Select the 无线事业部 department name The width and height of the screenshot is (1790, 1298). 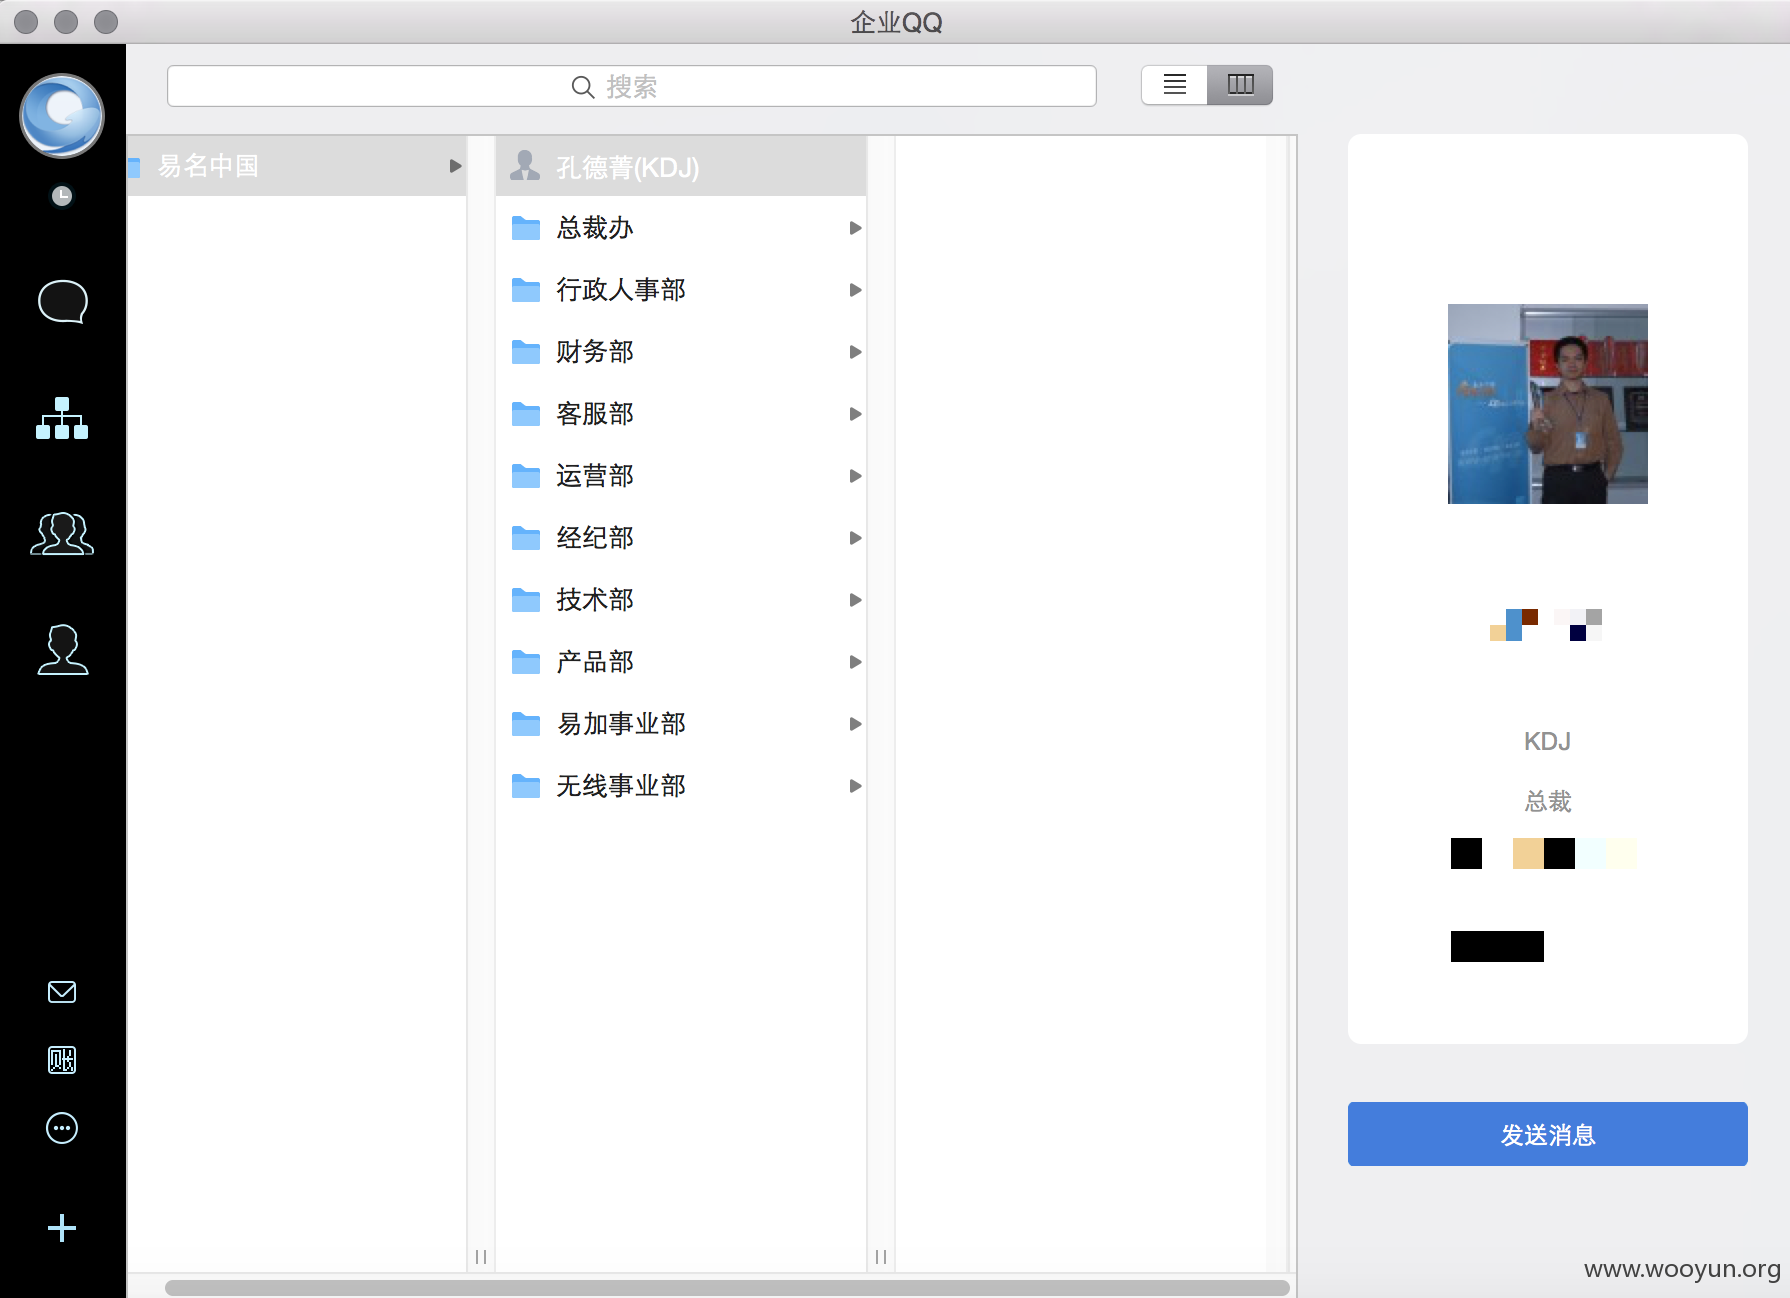pyautogui.click(x=621, y=786)
